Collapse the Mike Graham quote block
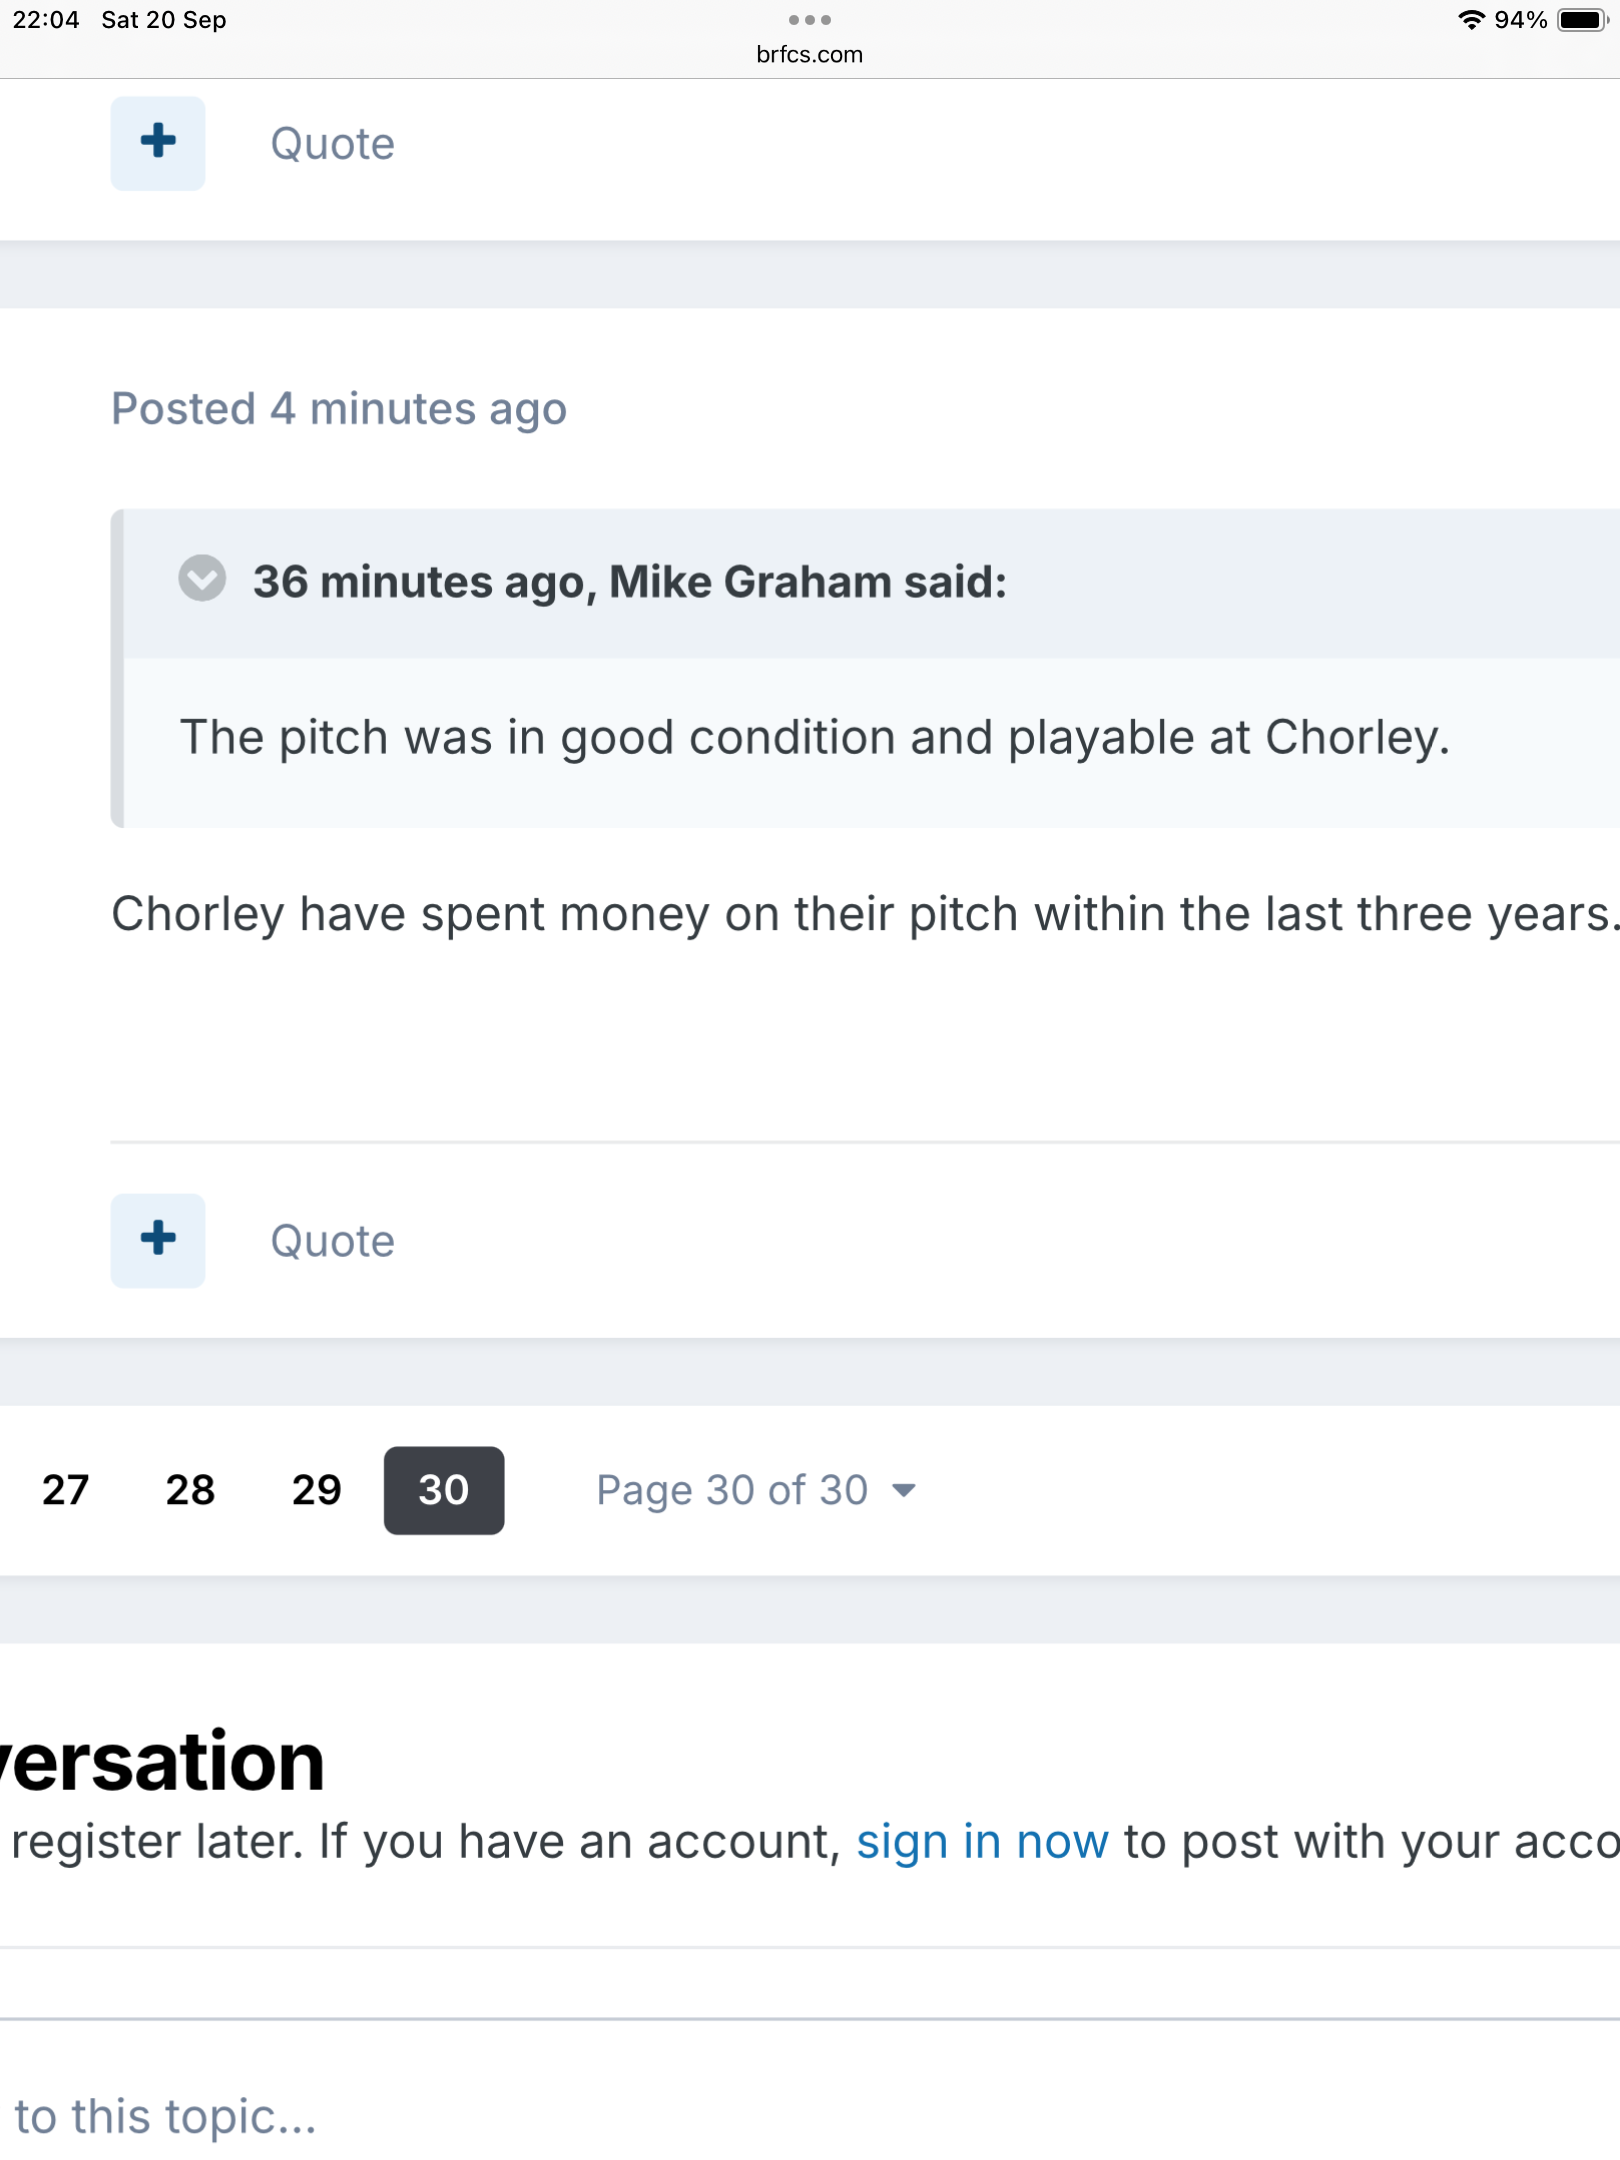 click(x=202, y=579)
